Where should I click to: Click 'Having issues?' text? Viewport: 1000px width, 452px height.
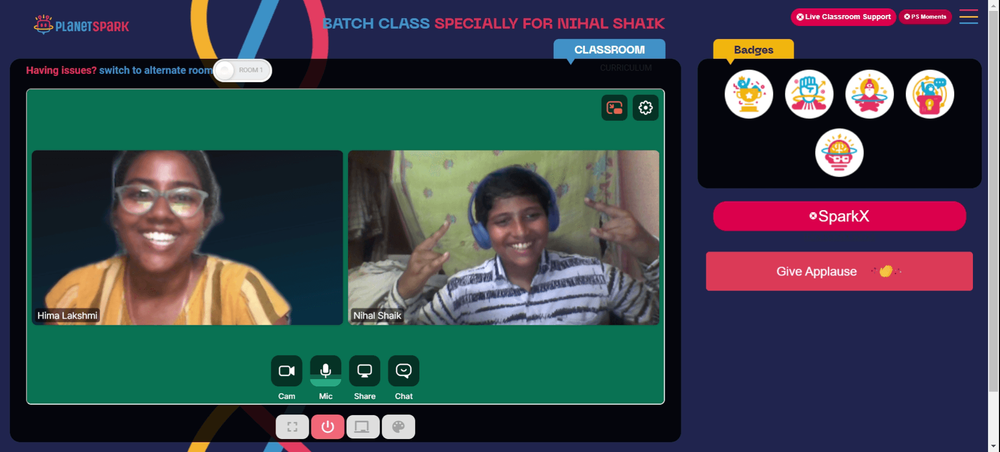pyautogui.click(x=61, y=70)
